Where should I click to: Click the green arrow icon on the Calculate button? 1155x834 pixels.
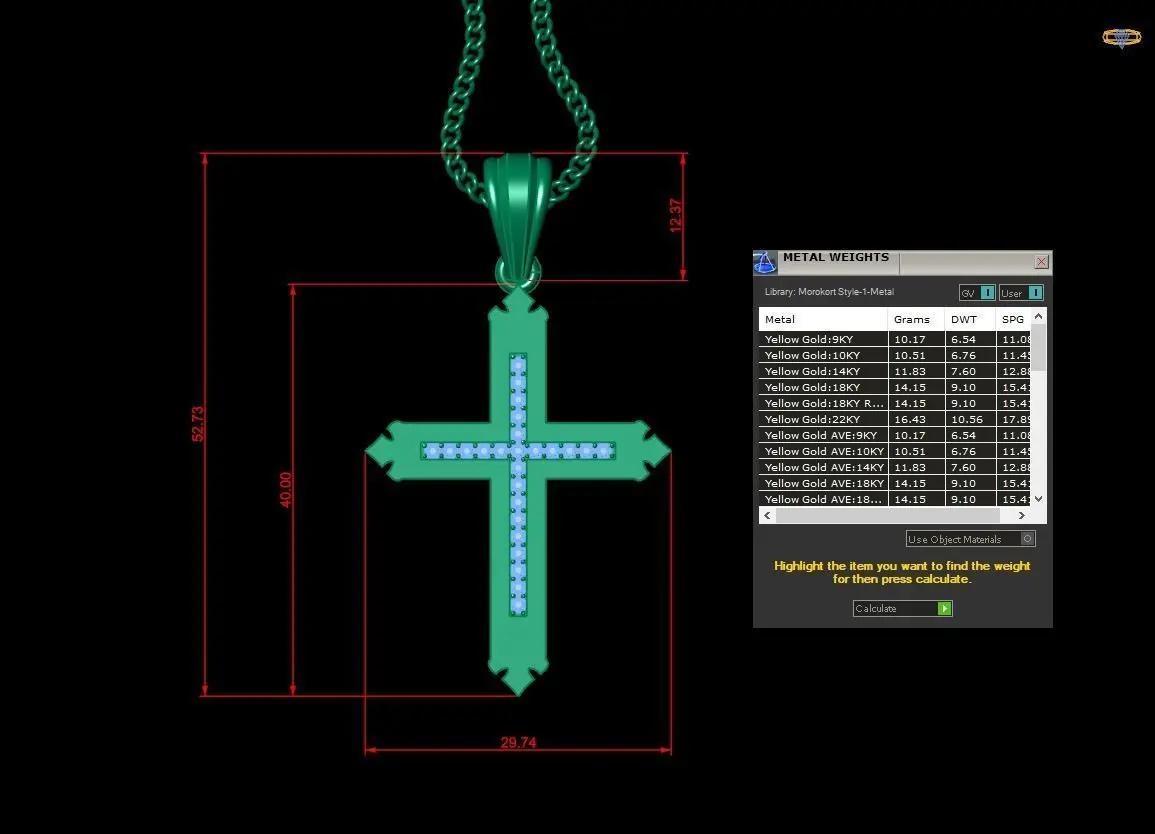point(944,609)
